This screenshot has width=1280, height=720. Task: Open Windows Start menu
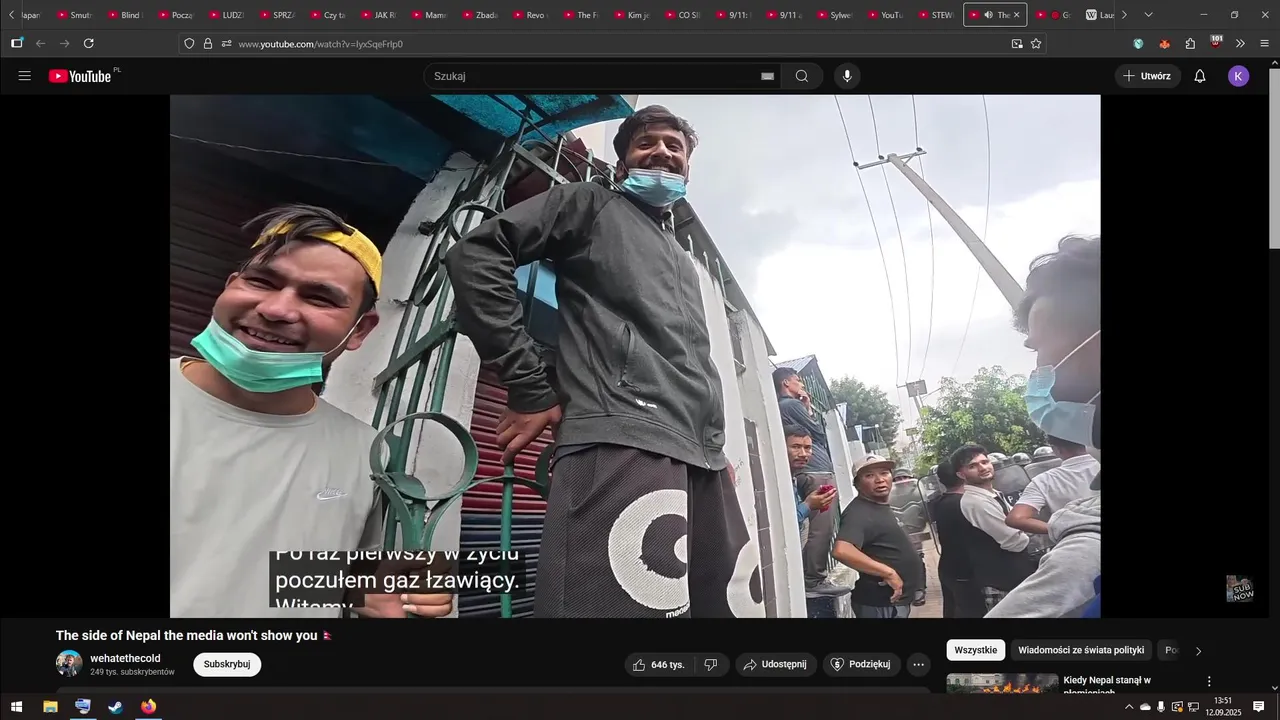pyautogui.click(x=16, y=707)
